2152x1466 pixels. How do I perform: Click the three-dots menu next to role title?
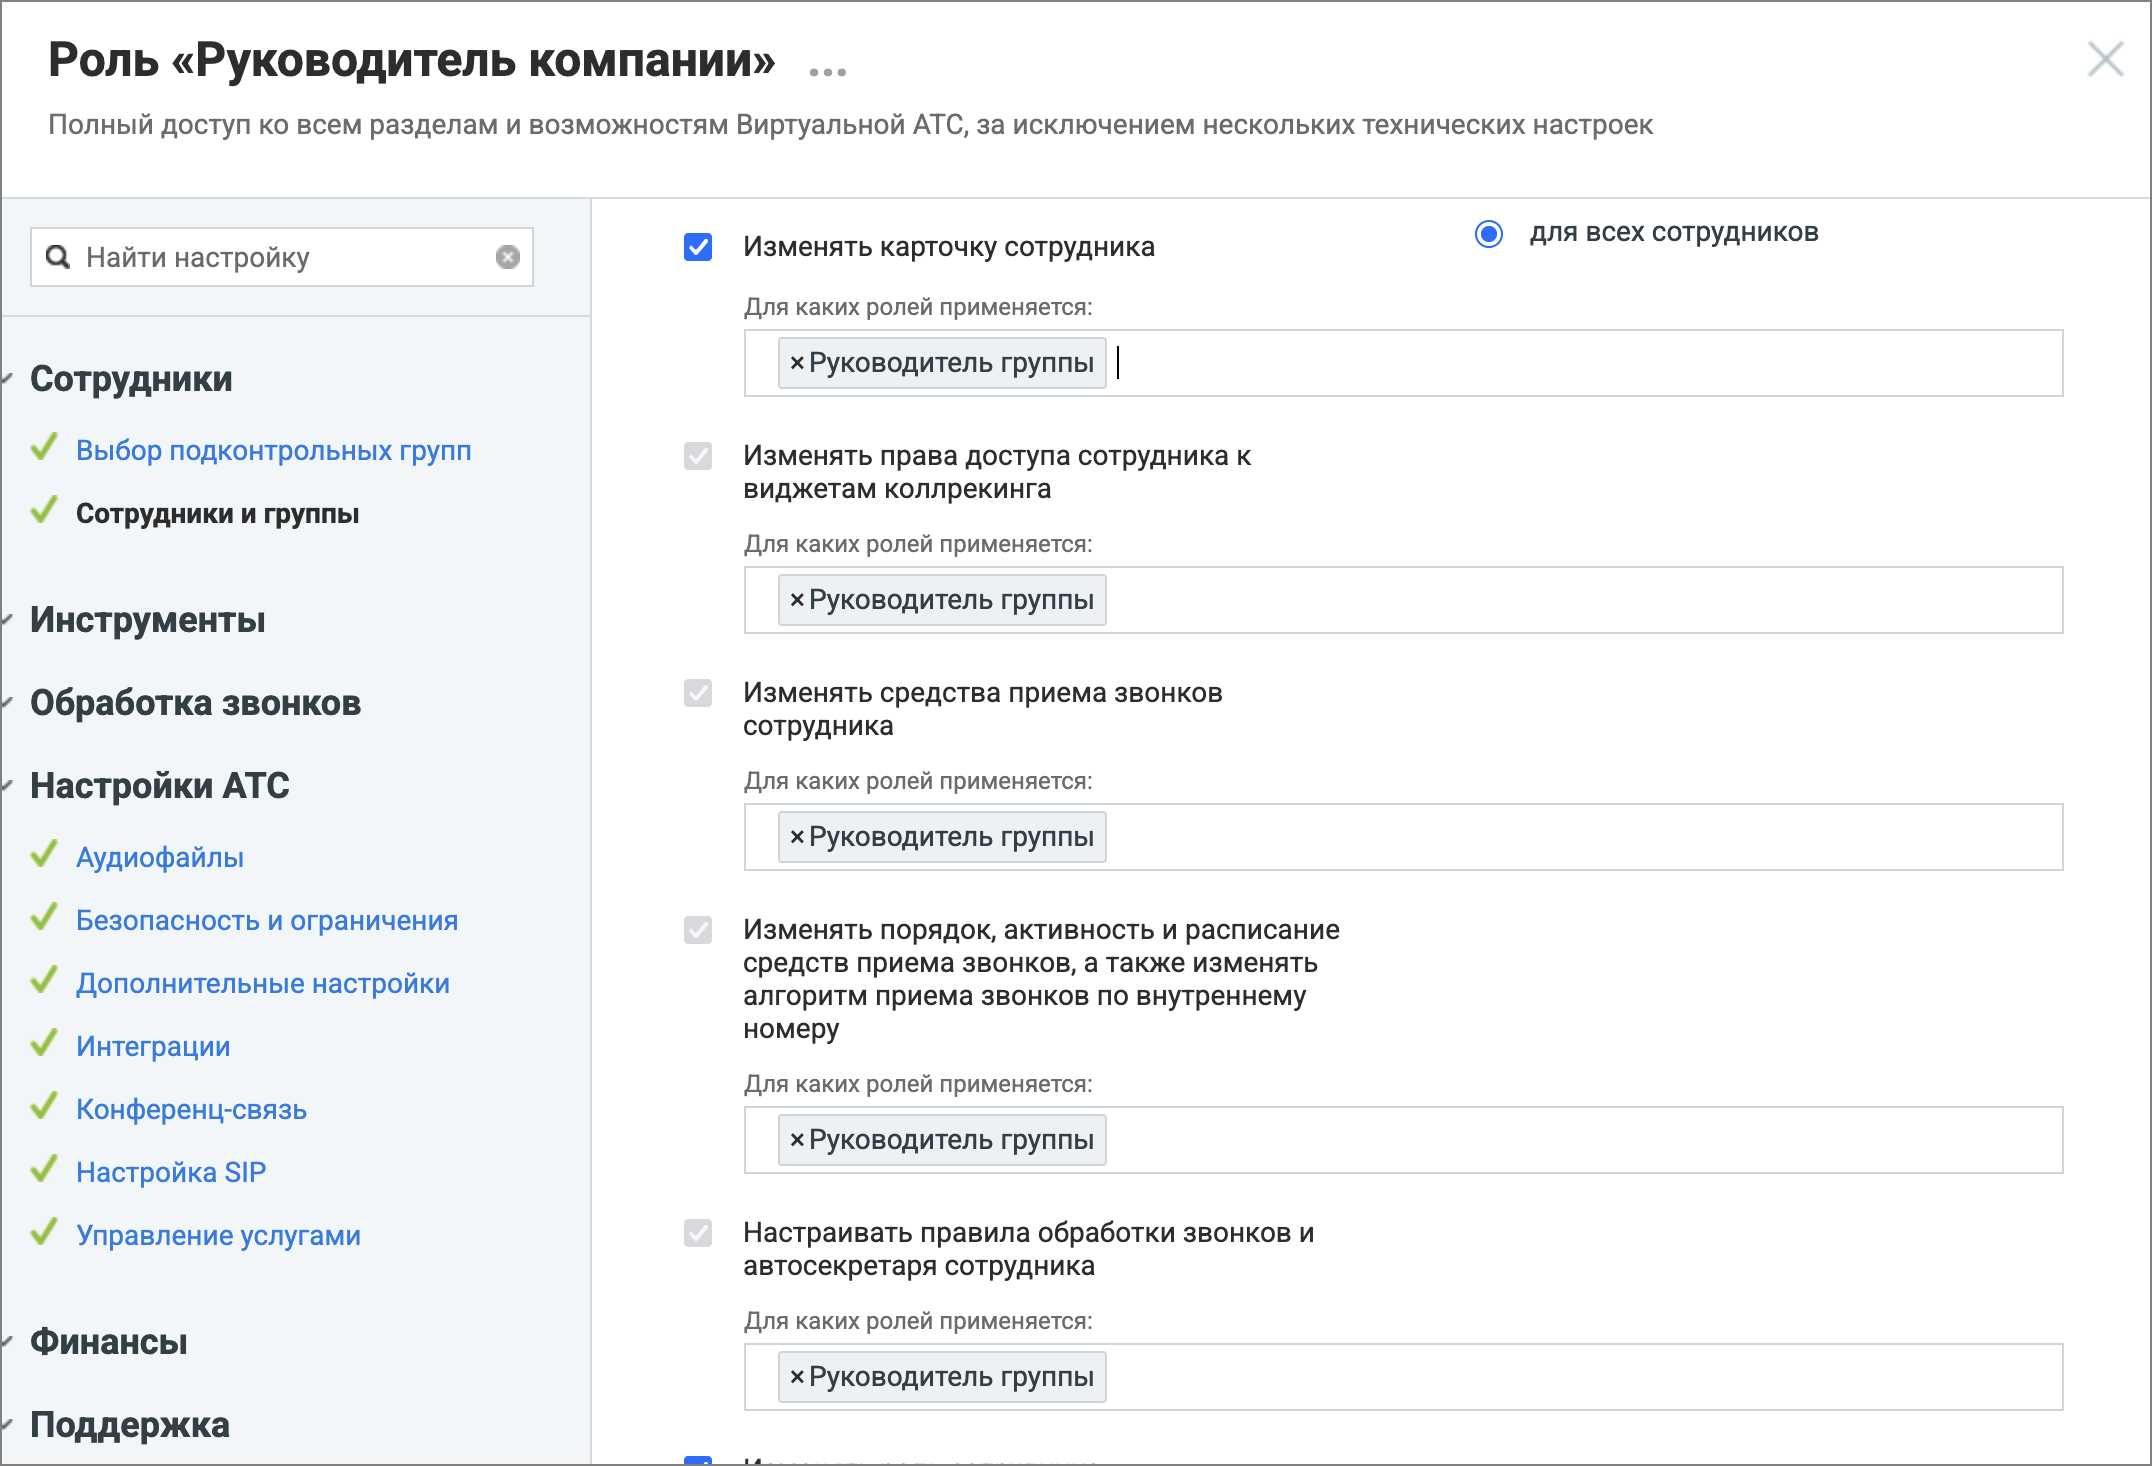pyautogui.click(x=827, y=72)
